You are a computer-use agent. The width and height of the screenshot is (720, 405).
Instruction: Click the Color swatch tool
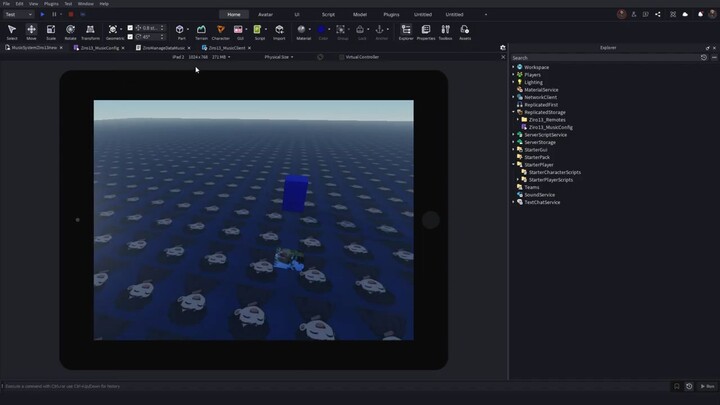321,30
